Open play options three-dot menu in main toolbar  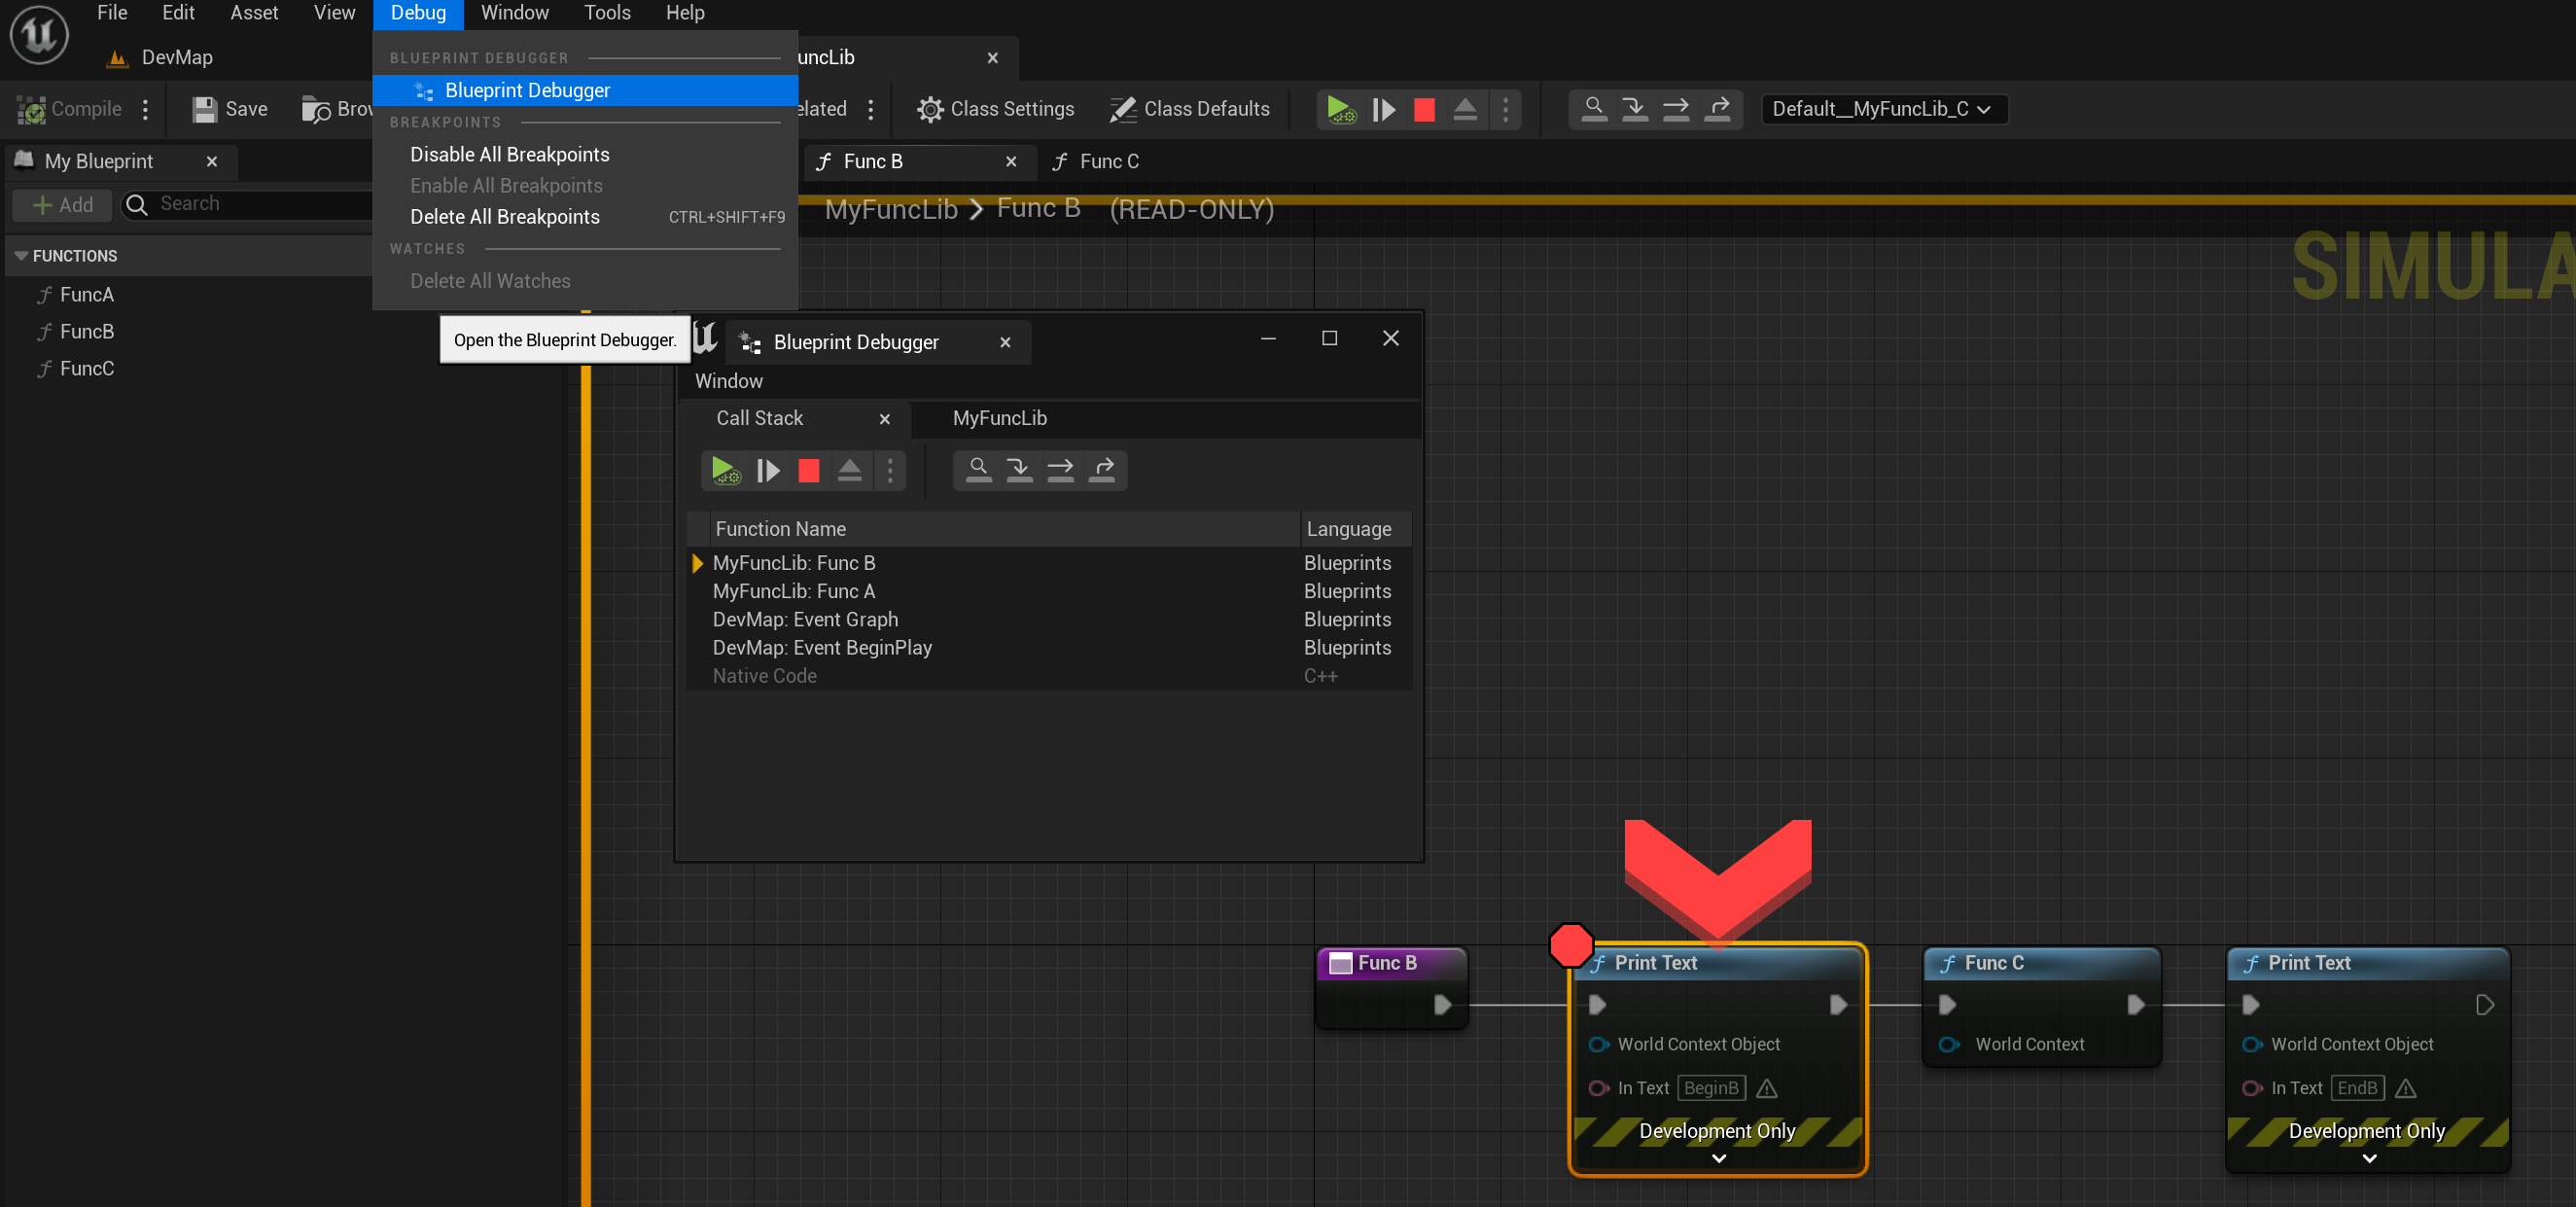coord(1505,109)
